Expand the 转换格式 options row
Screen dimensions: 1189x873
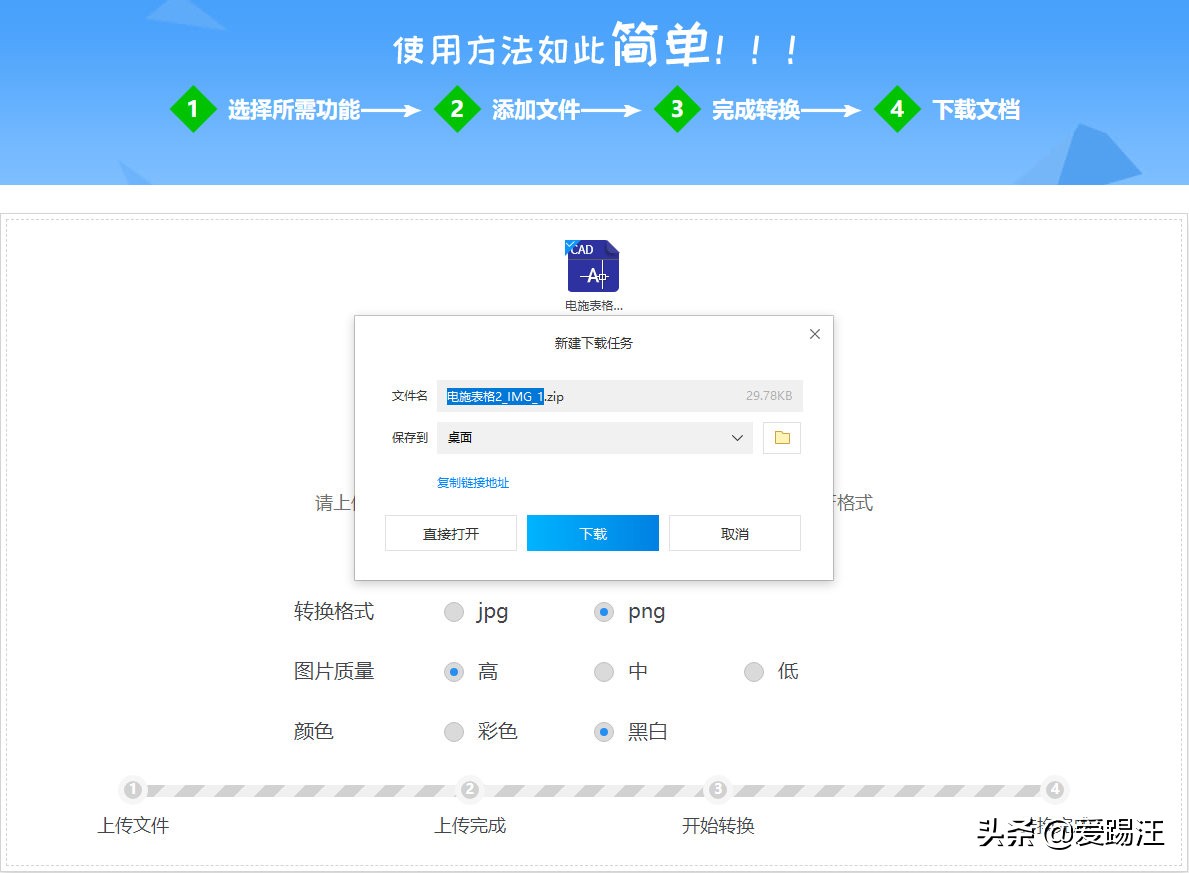pyautogui.click(x=333, y=612)
